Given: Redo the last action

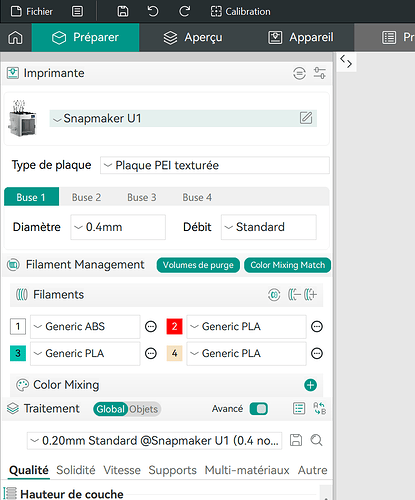Looking at the screenshot, I should pos(184,12).
